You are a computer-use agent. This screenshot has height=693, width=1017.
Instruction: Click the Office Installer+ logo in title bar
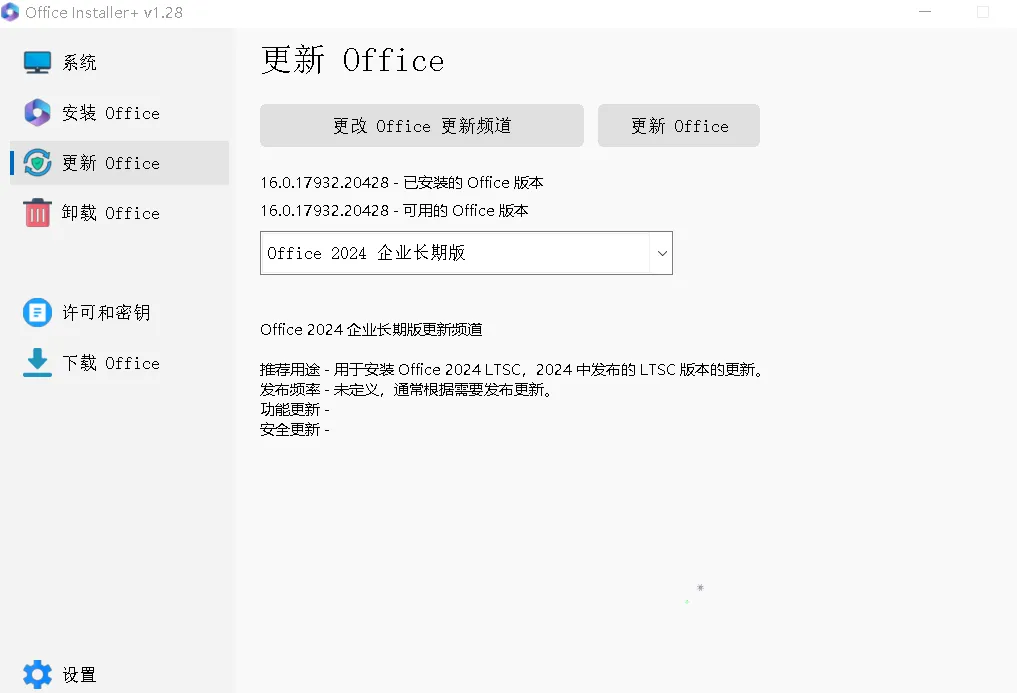tap(10, 12)
